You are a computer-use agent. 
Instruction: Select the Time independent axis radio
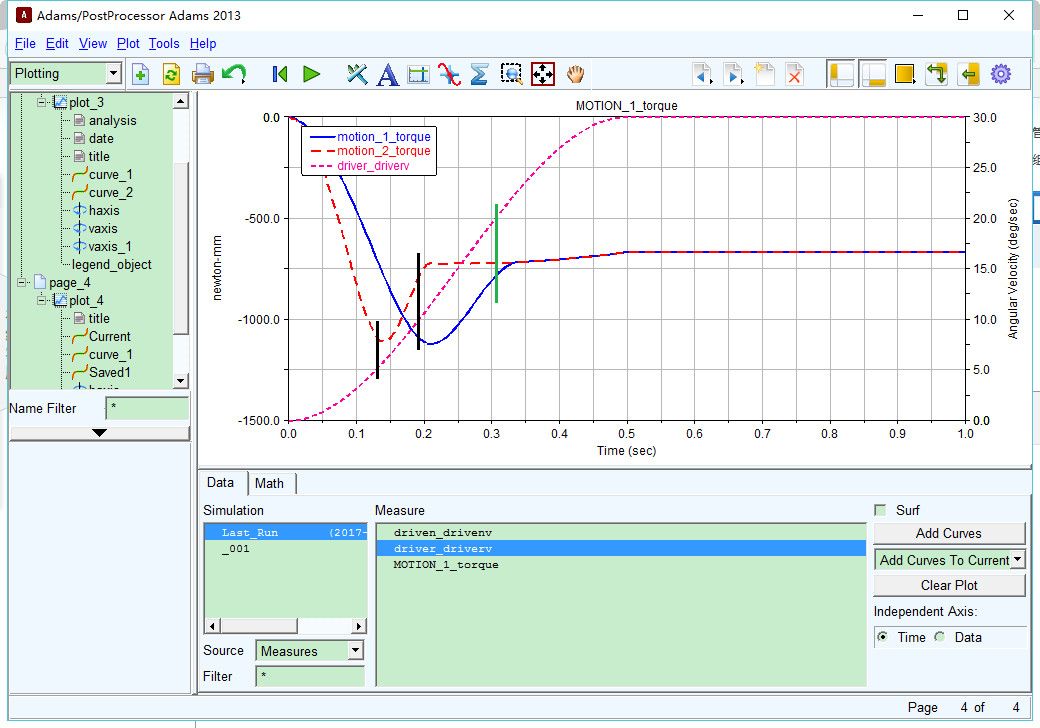(x=883, y=637)
